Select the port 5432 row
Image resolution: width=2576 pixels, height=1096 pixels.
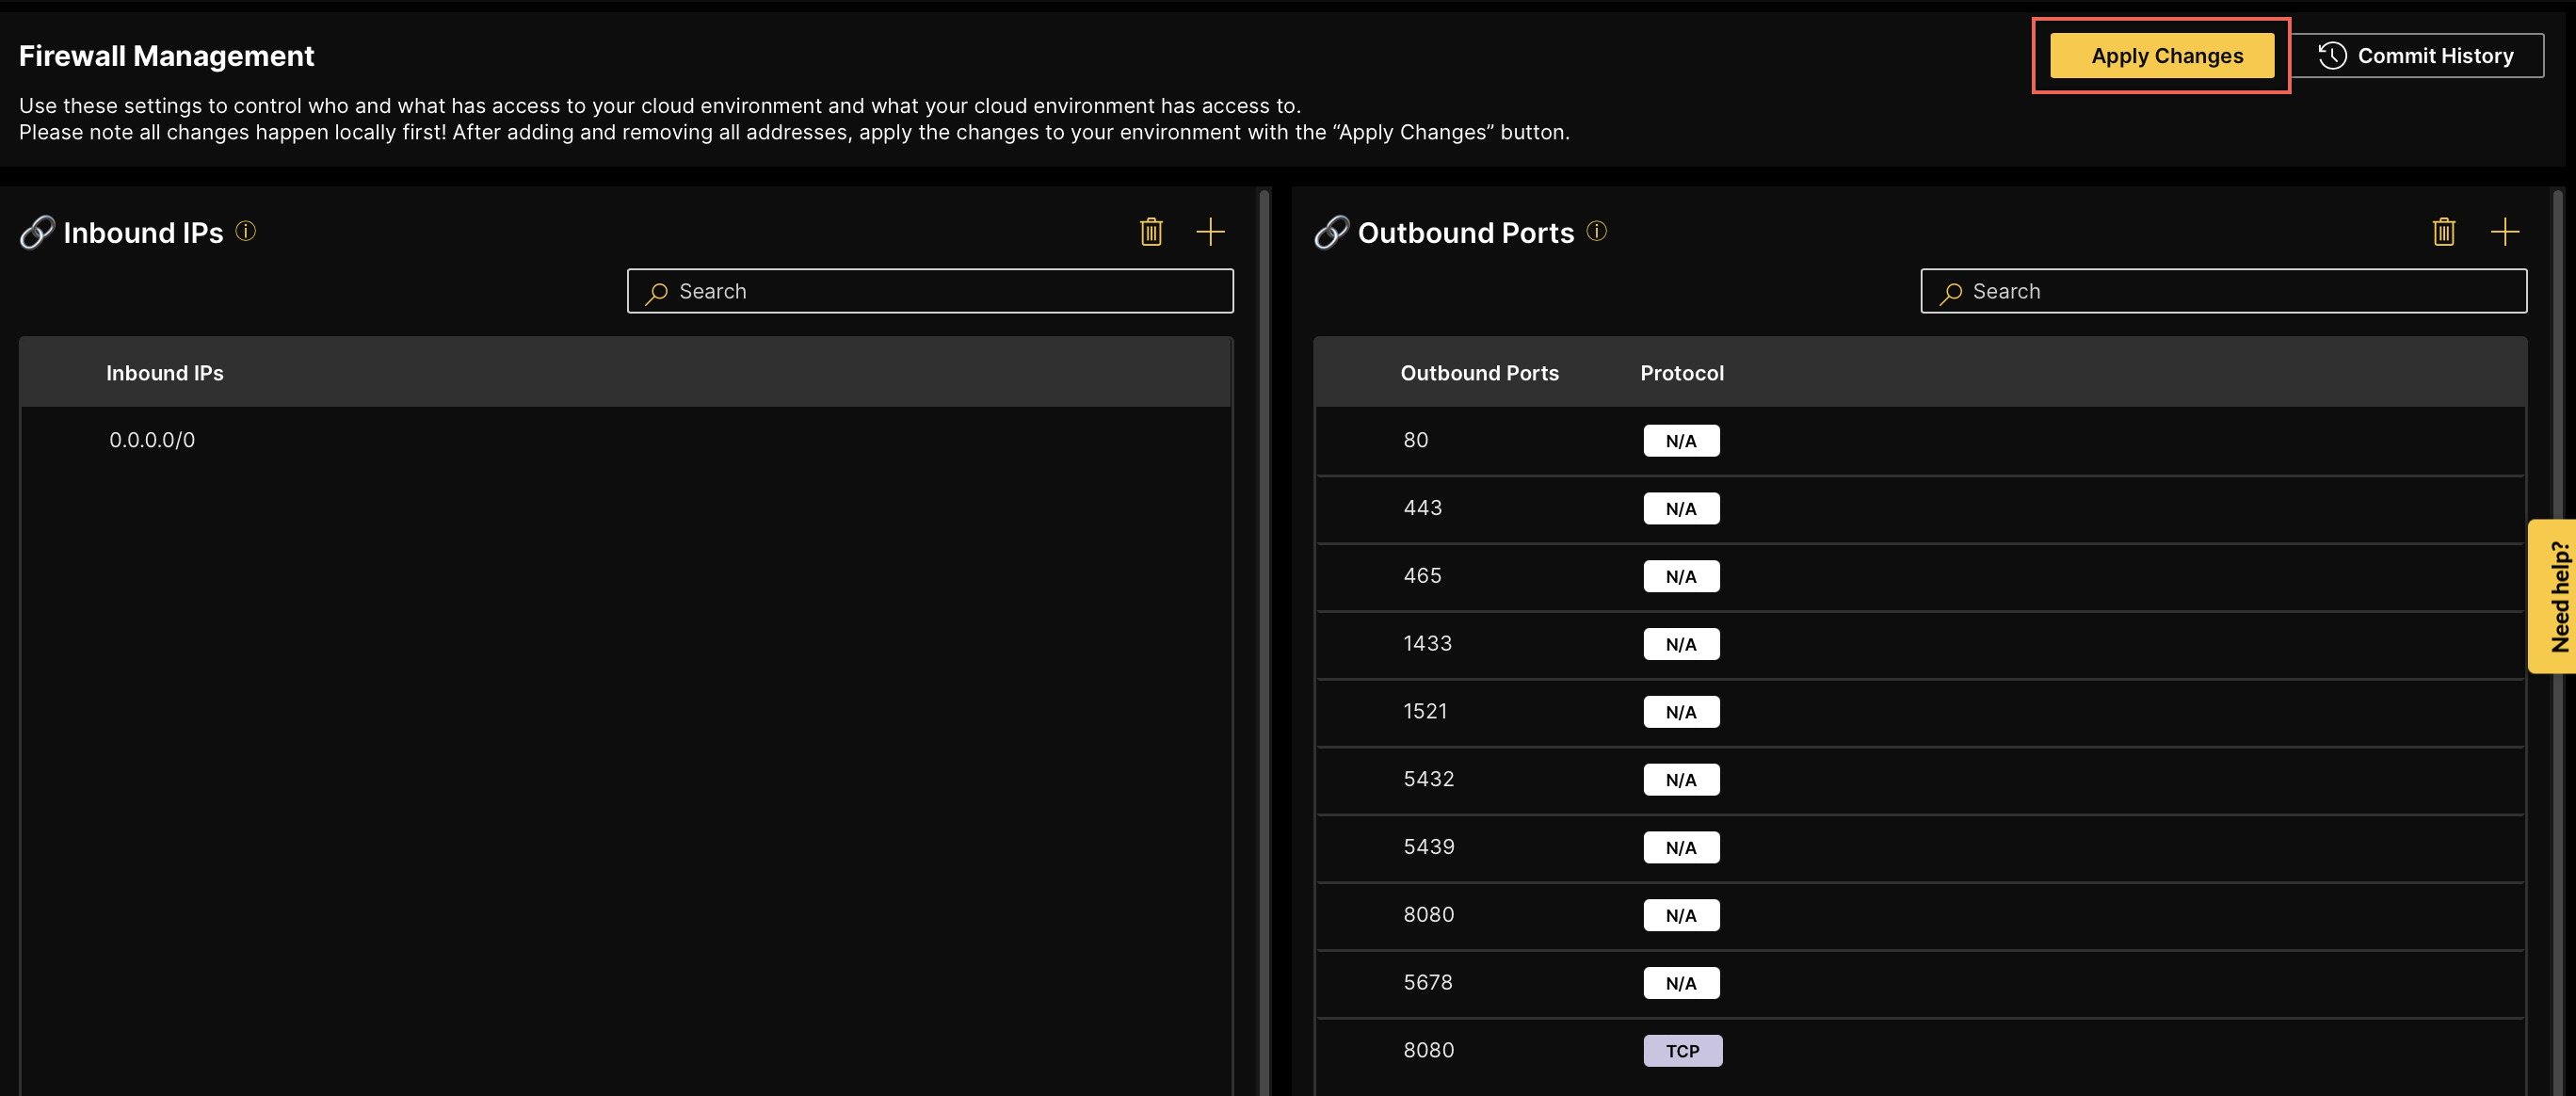click(x=1428, y=779)
